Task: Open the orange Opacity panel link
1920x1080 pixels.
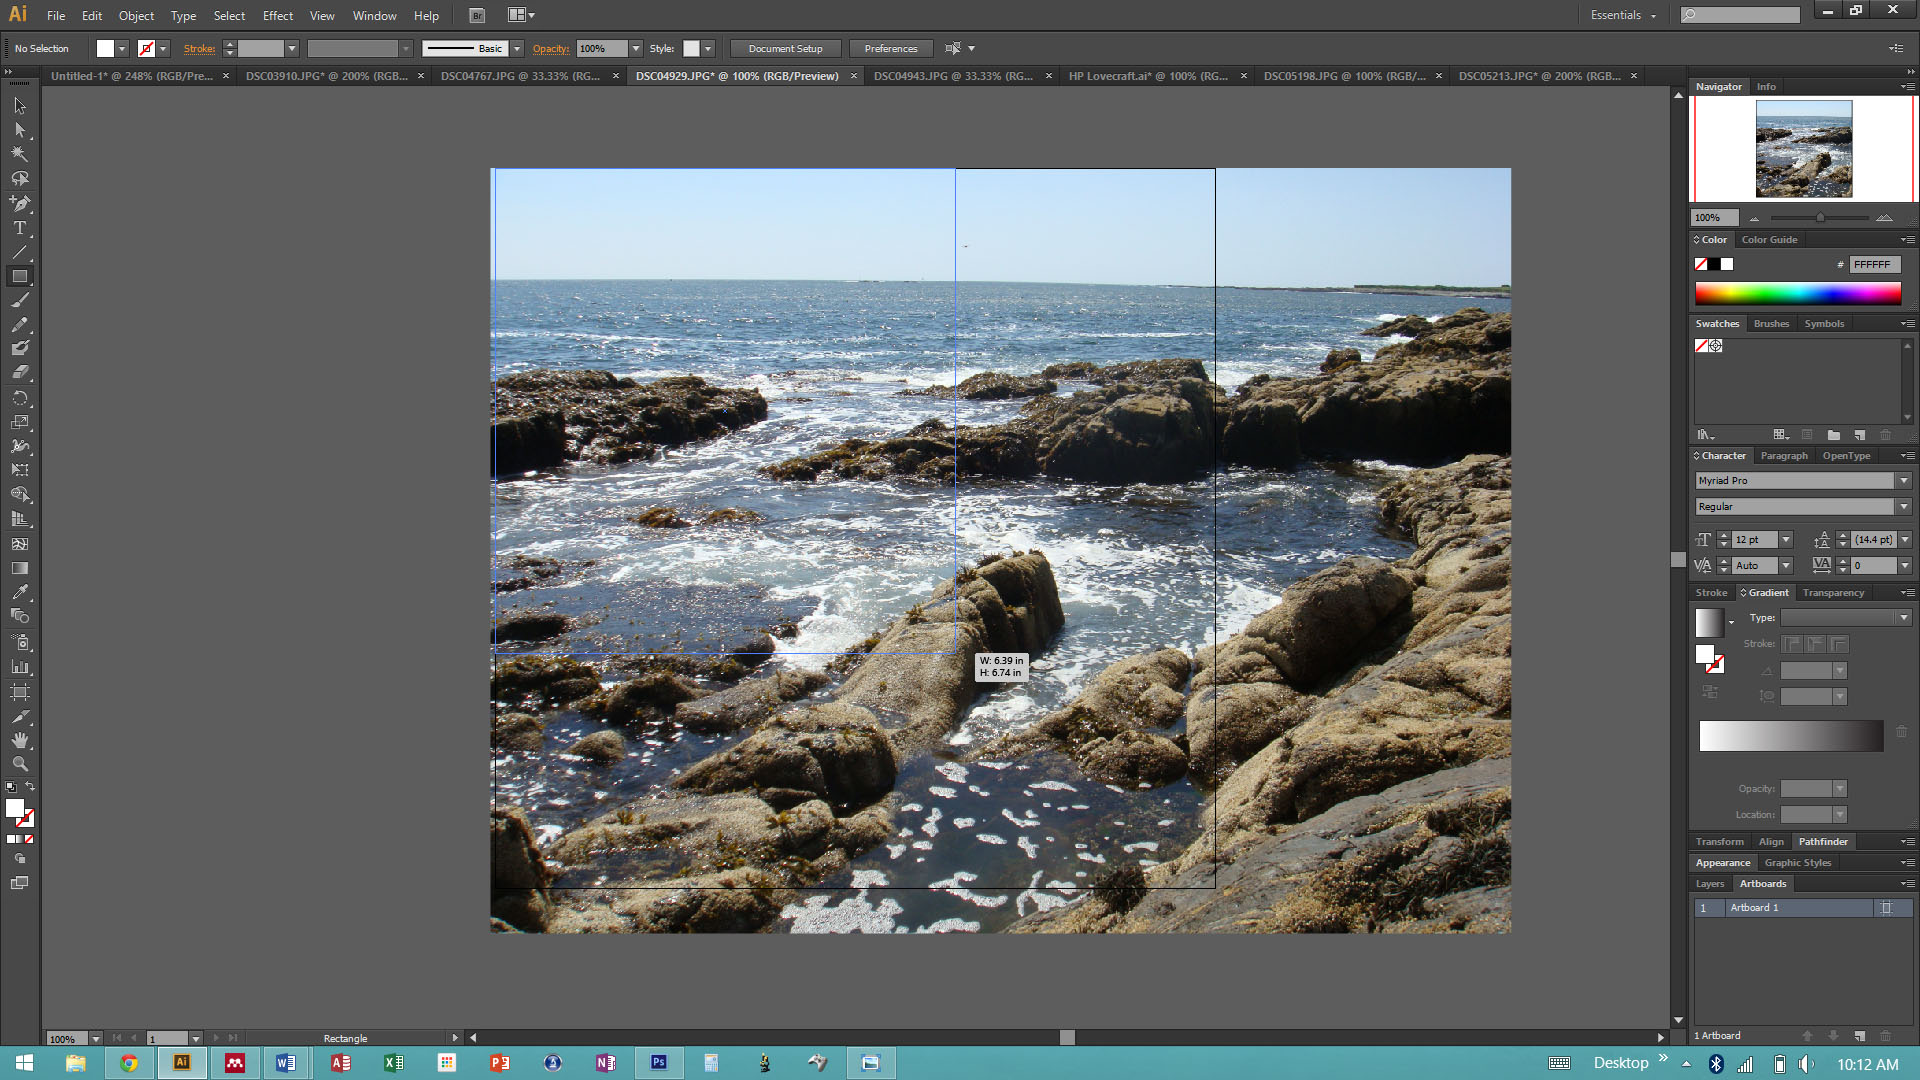Action: coord(550,48)
